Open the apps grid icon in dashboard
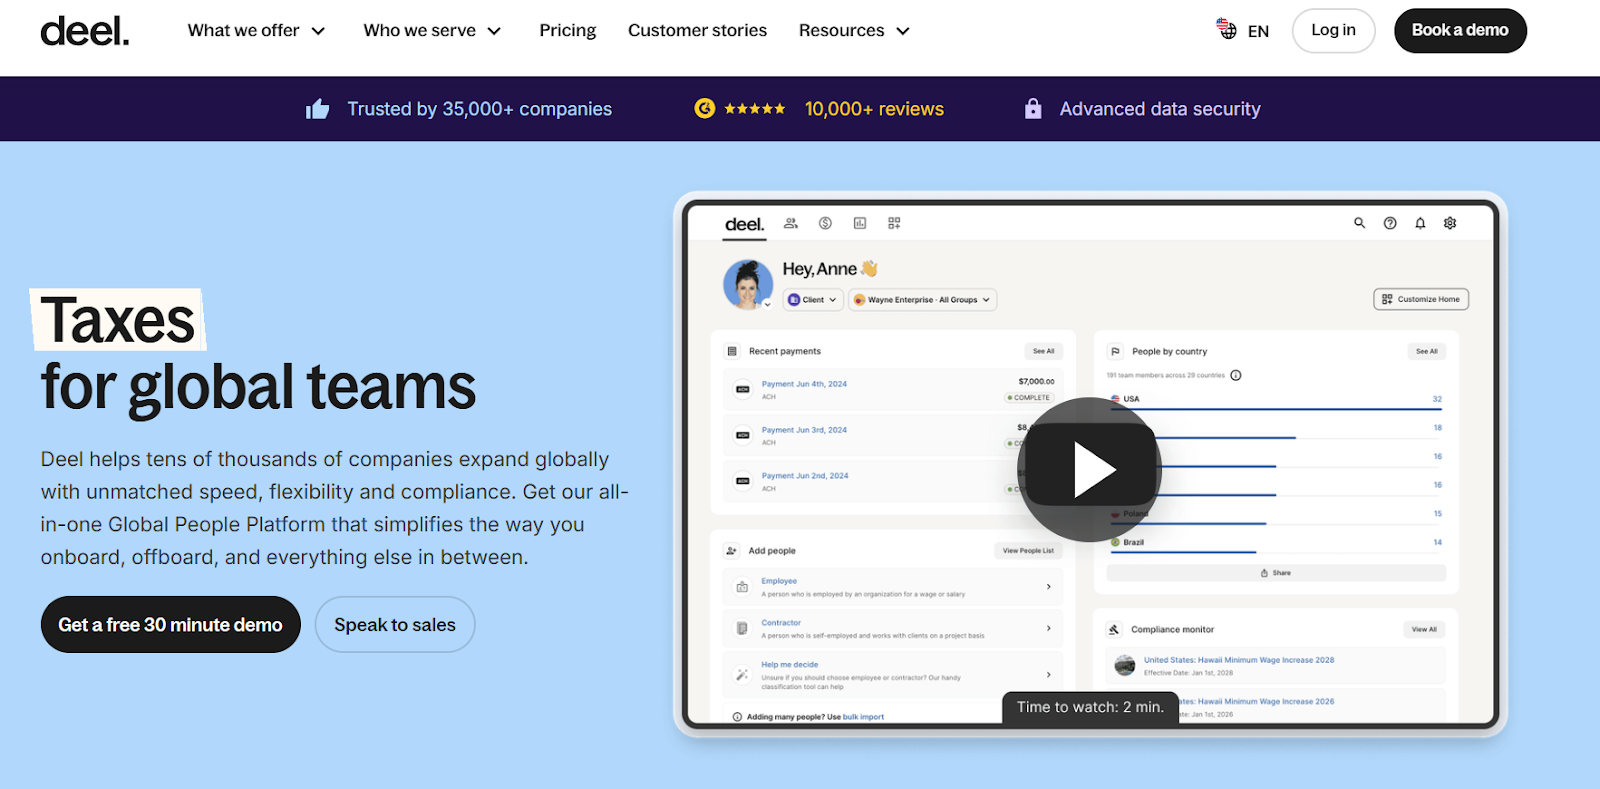This screenshot has height=789, width=1600. coord(894,223)
